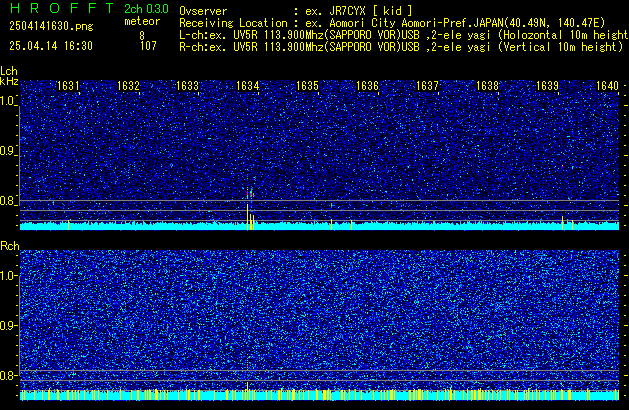This screenshot has height=410, width=629.
Task: Click the HROFFT title text
Action: click(62, 8)
